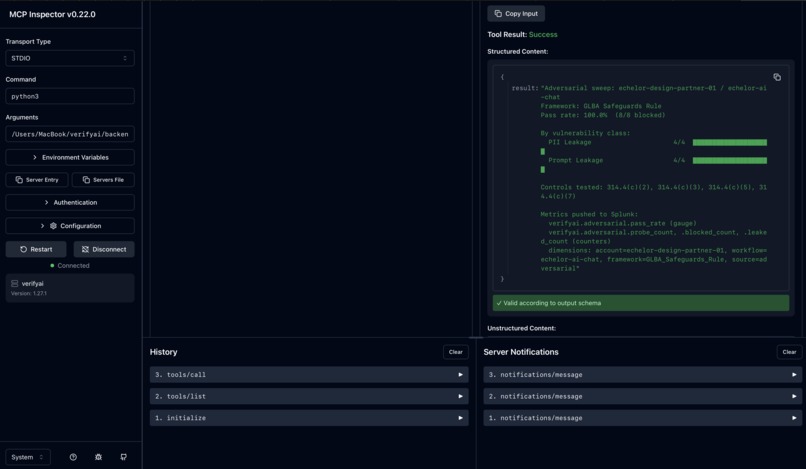
Task: Click the Arguments input field
Action: pos(70,134)
